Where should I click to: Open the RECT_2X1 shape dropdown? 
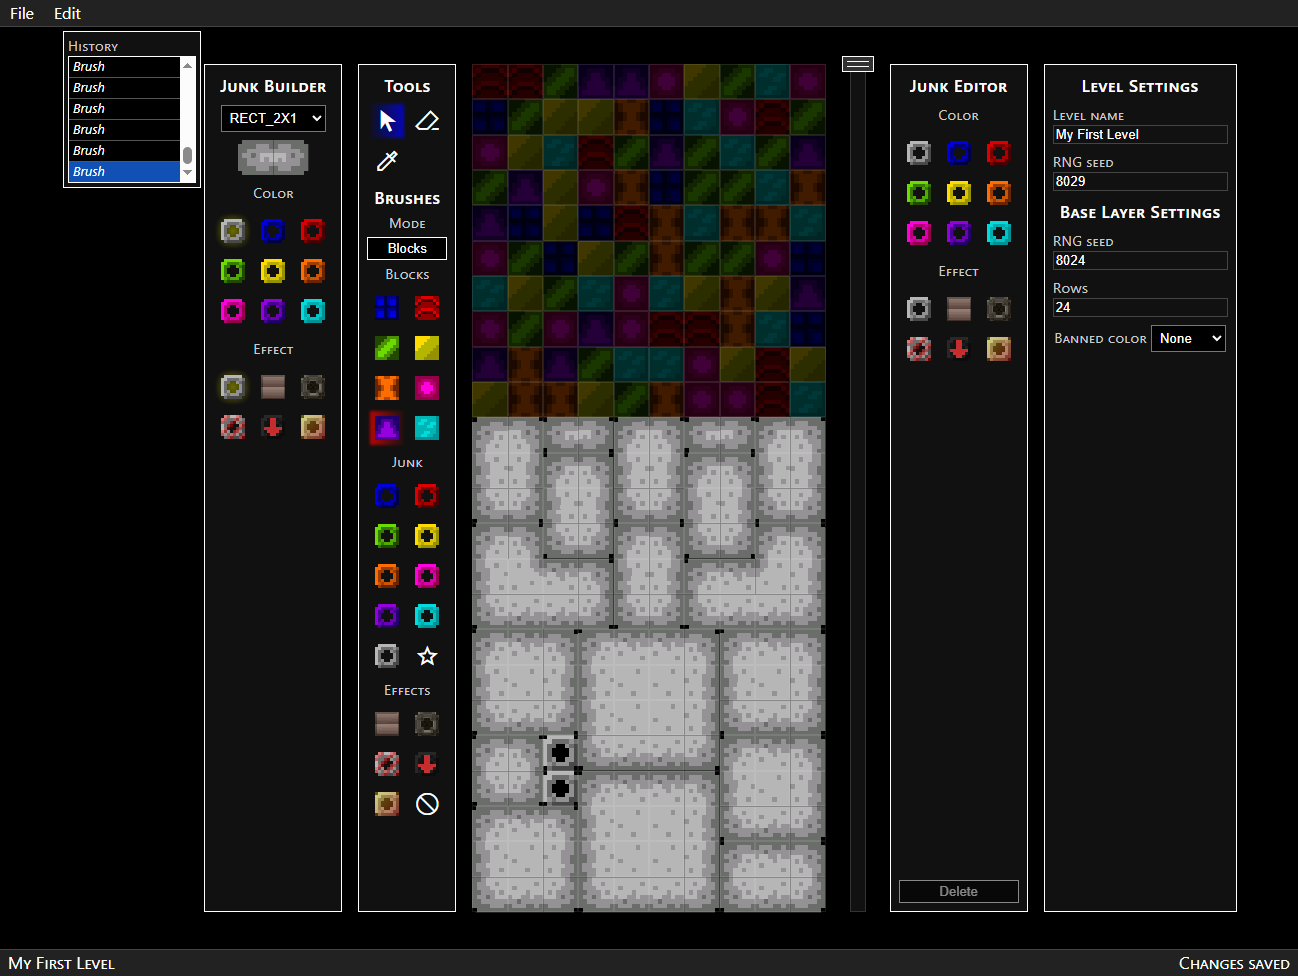(x=273, y=118)
